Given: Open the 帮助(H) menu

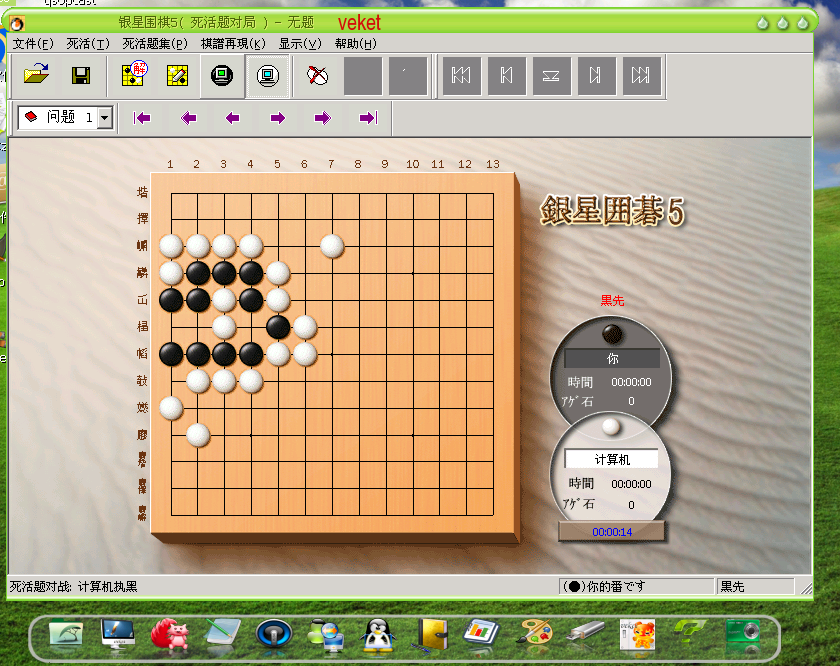Looking at the screenshot, I should click(356, 43).
